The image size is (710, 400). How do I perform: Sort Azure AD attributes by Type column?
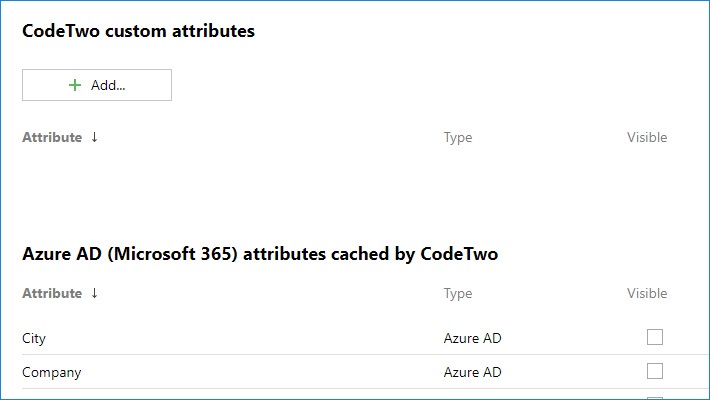point(457,294)
